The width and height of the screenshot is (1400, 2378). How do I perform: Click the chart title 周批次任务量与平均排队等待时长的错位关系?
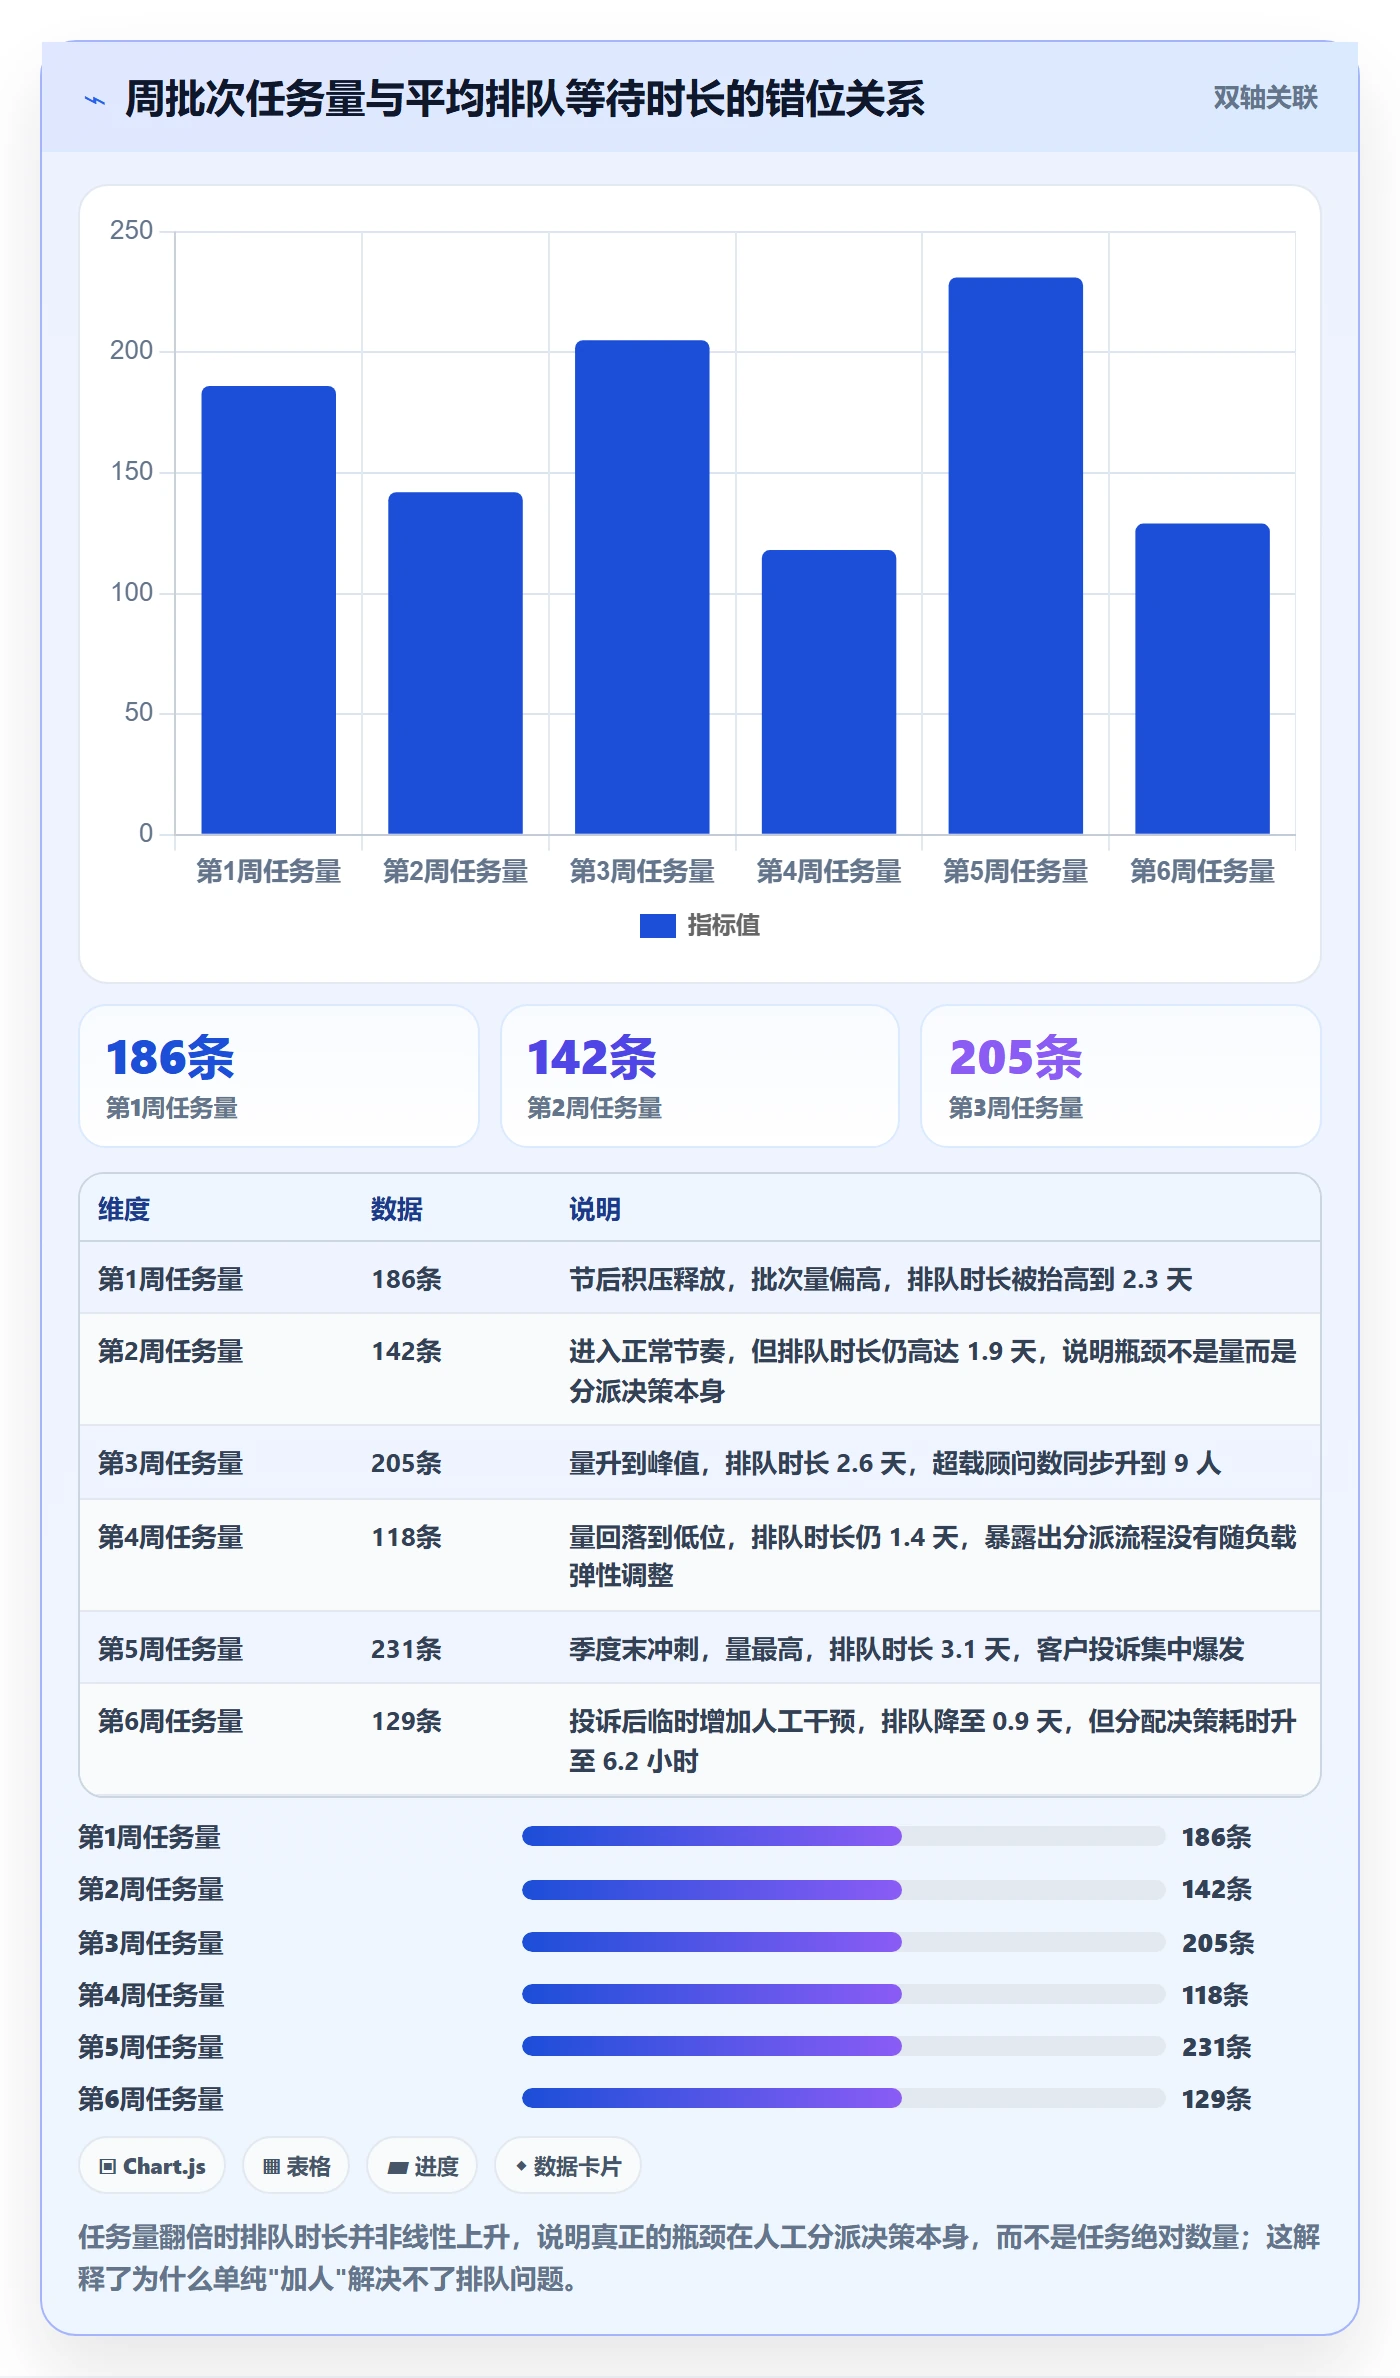[x=525, y=100]
